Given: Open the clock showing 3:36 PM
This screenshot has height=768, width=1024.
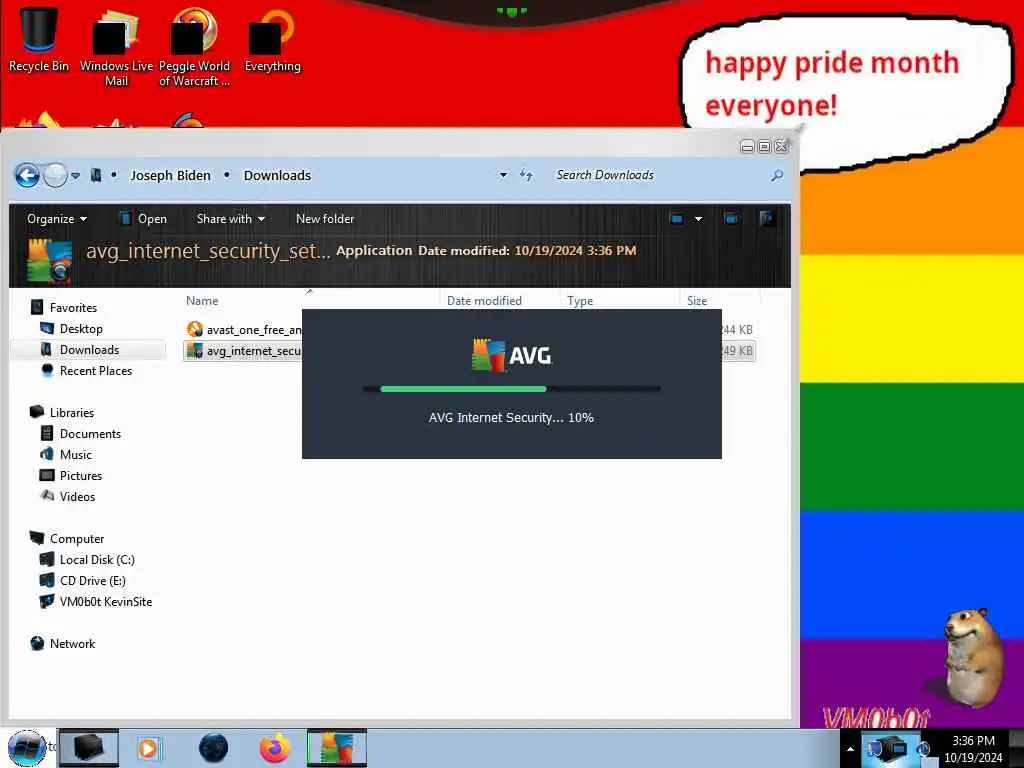Looking at the screenshot, I should tap(973, 748).
